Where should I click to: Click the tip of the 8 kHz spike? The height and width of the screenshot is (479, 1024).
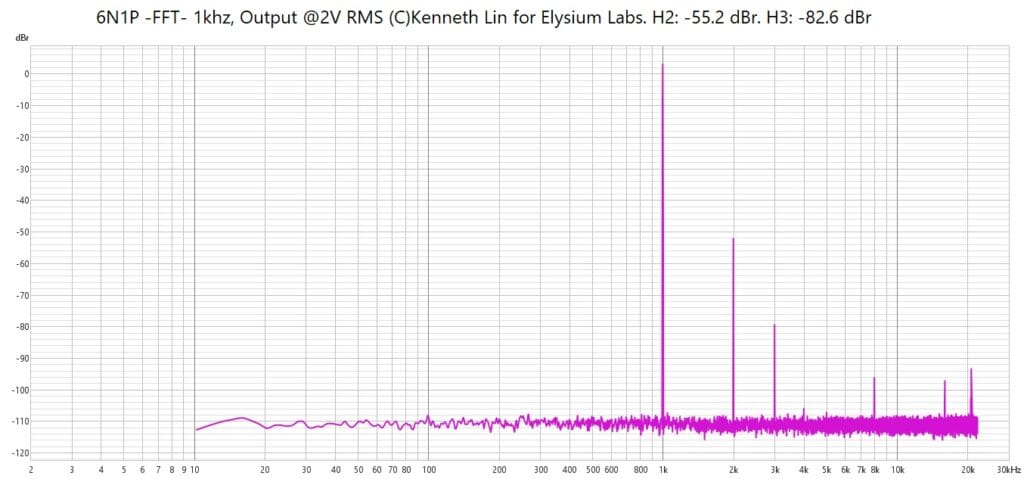[x=874, y=378]
